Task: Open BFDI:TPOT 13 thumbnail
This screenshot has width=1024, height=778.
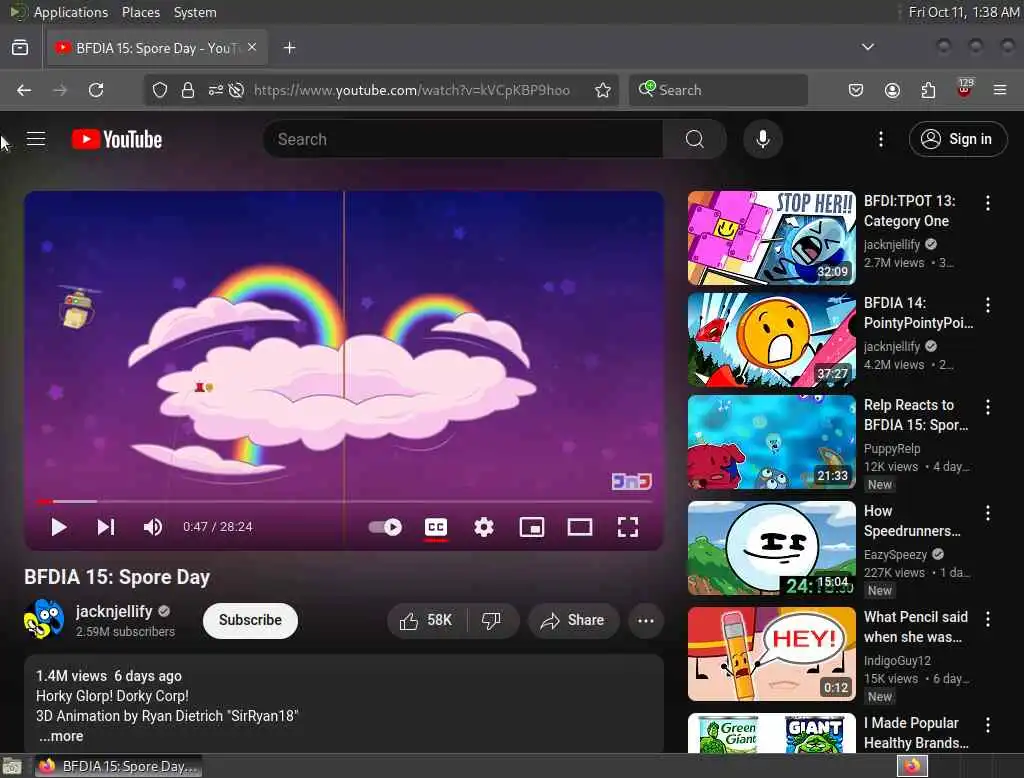Action: (771, 238)
